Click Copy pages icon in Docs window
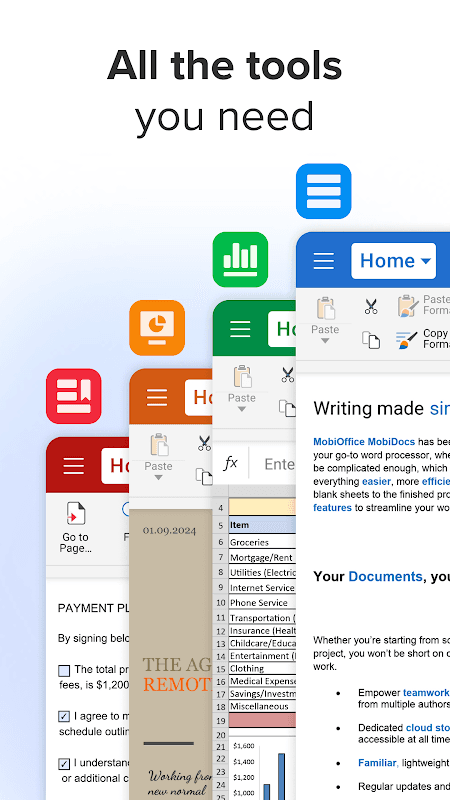450x800 pixels. 371,340
